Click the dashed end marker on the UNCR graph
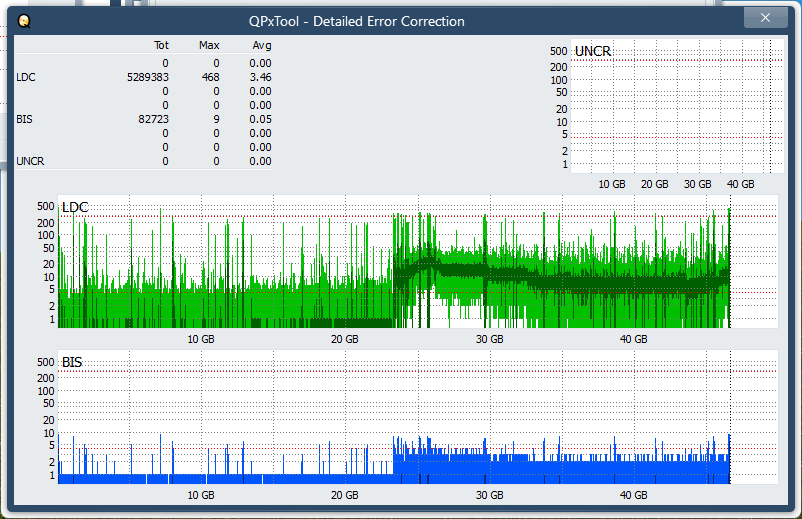 point(770,106)
